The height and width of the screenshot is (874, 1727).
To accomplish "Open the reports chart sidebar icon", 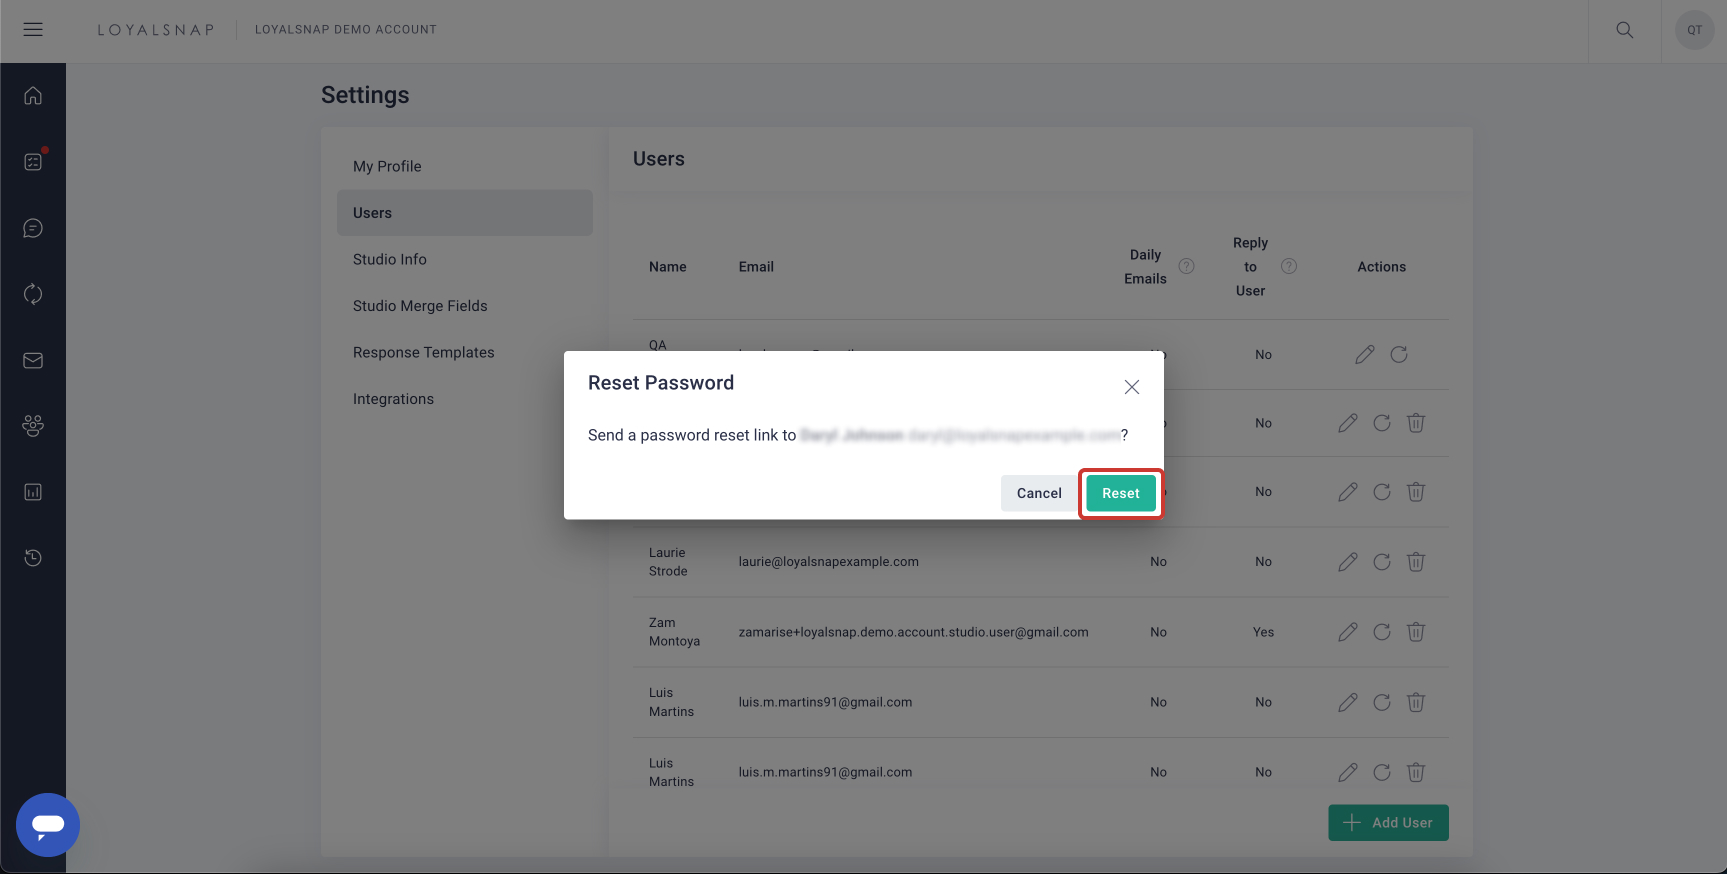I will [x=33, y=492].
